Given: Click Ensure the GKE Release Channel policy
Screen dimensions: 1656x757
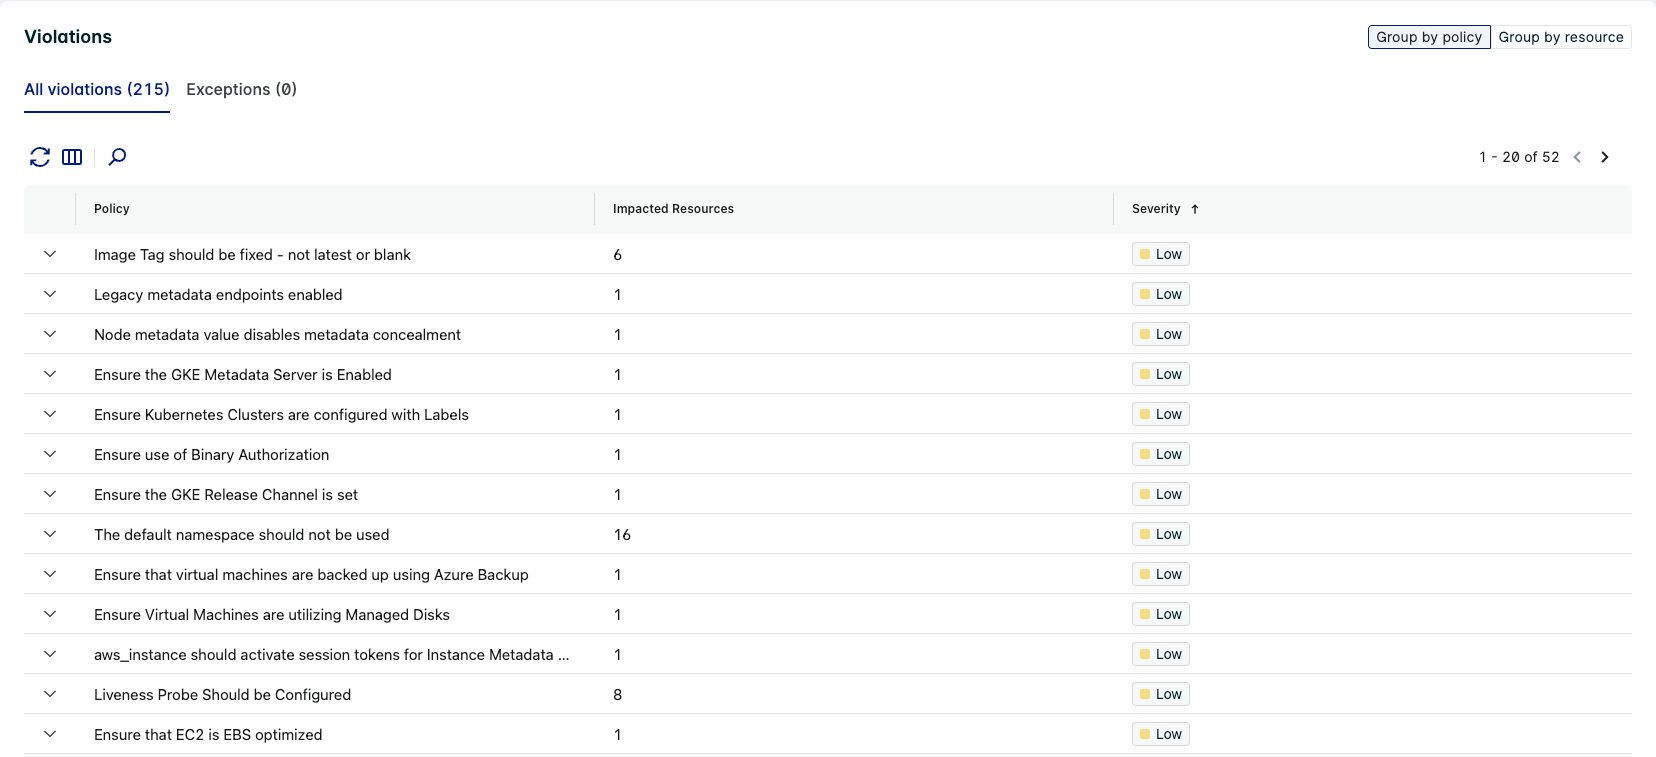Looking at the screenshot, I should (x=226, y=495).
